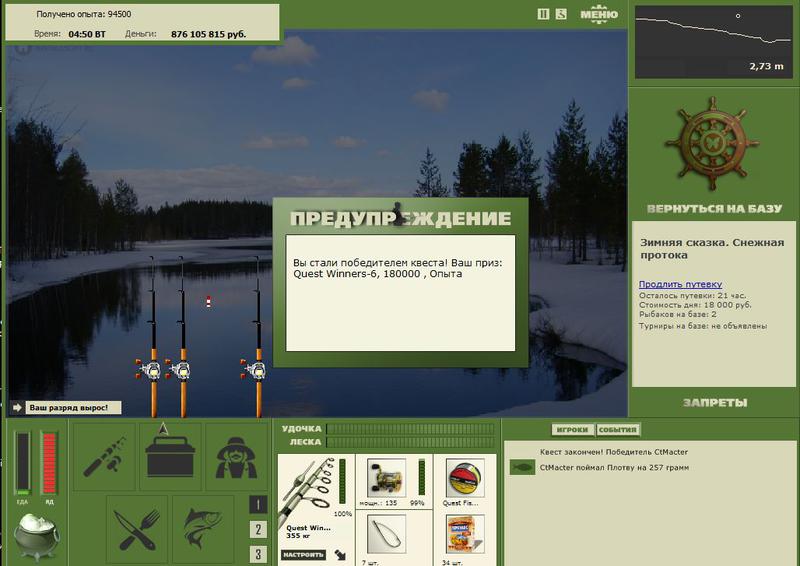Image resolution: width=800 pixels, height=566 pixels.
Task: Click the ПРЕДУПРЕЖДЕНИЕ dialog title
Action: (x=401, y=219)
